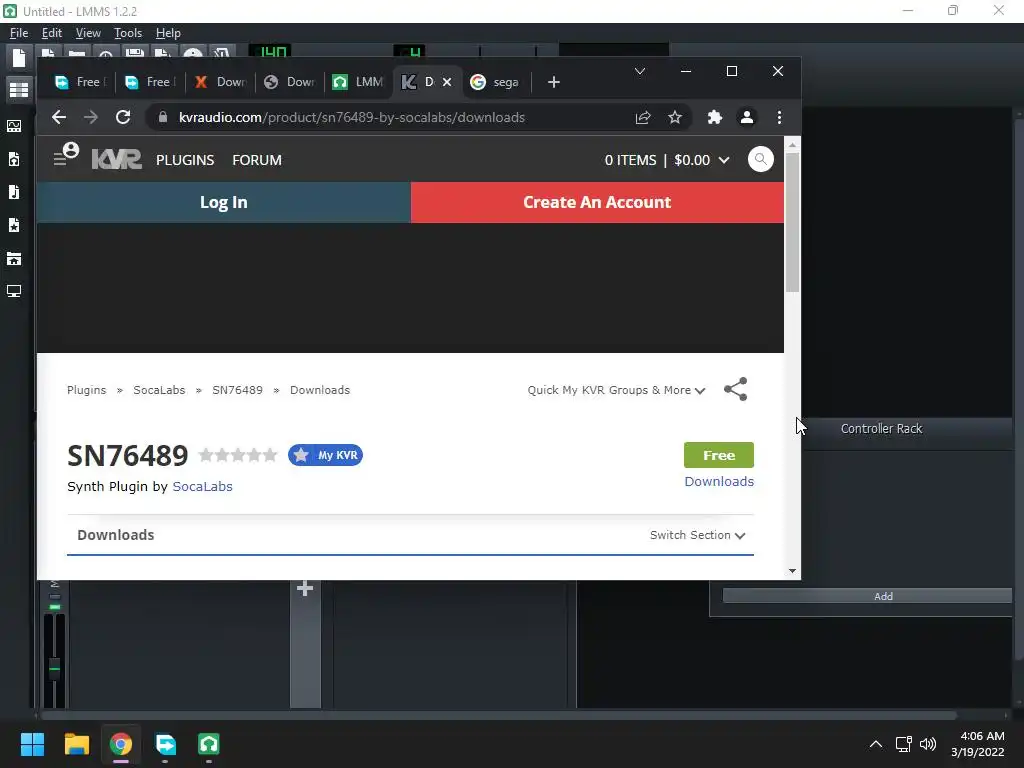Switch to X icon Down tab
The image size is (1024, 768).
click(x=220, y=82)
